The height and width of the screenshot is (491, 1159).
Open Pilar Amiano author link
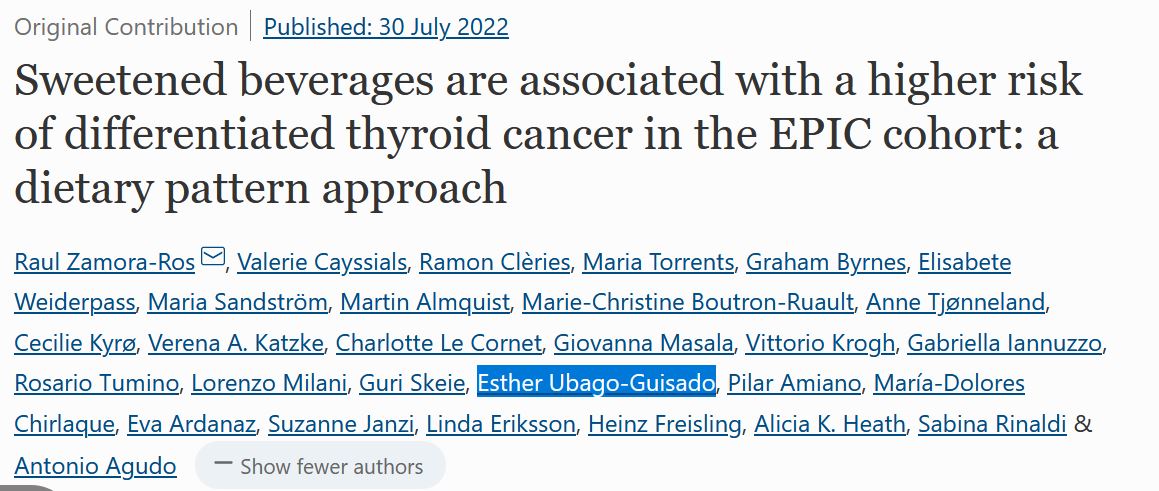[x=794, y=383]
